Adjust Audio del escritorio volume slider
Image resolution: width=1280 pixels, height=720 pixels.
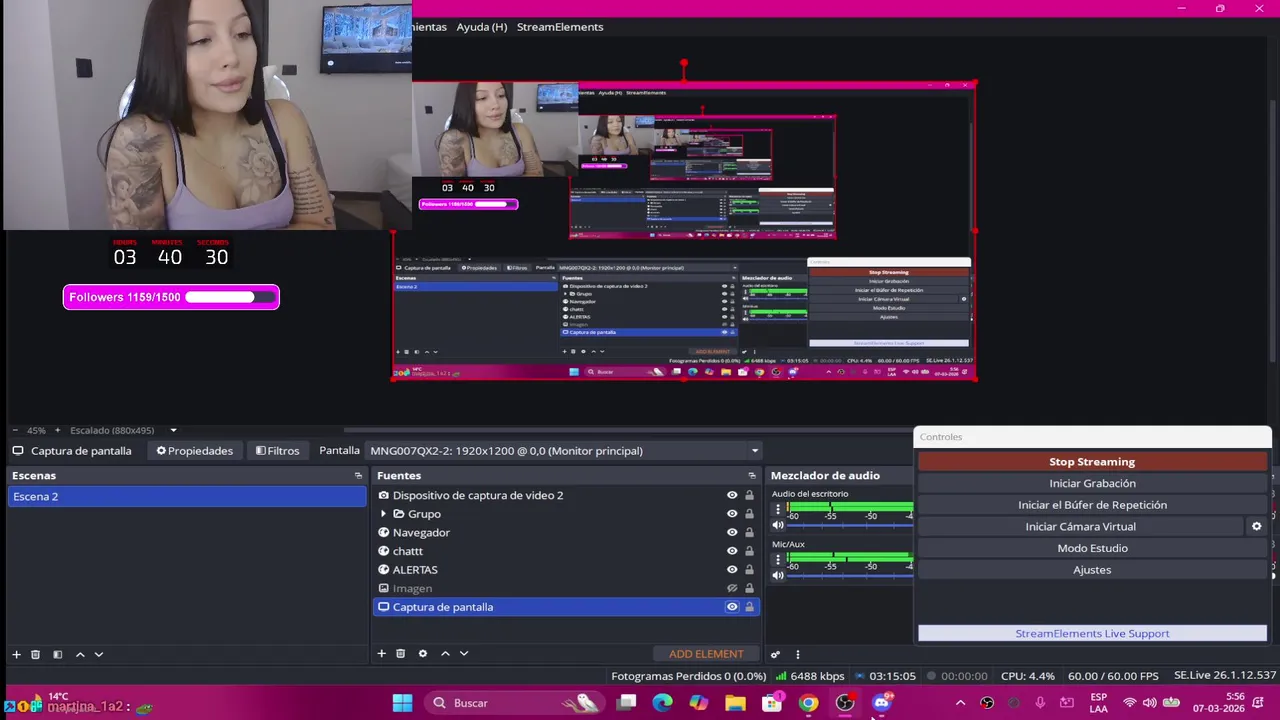tap(850, 525)
